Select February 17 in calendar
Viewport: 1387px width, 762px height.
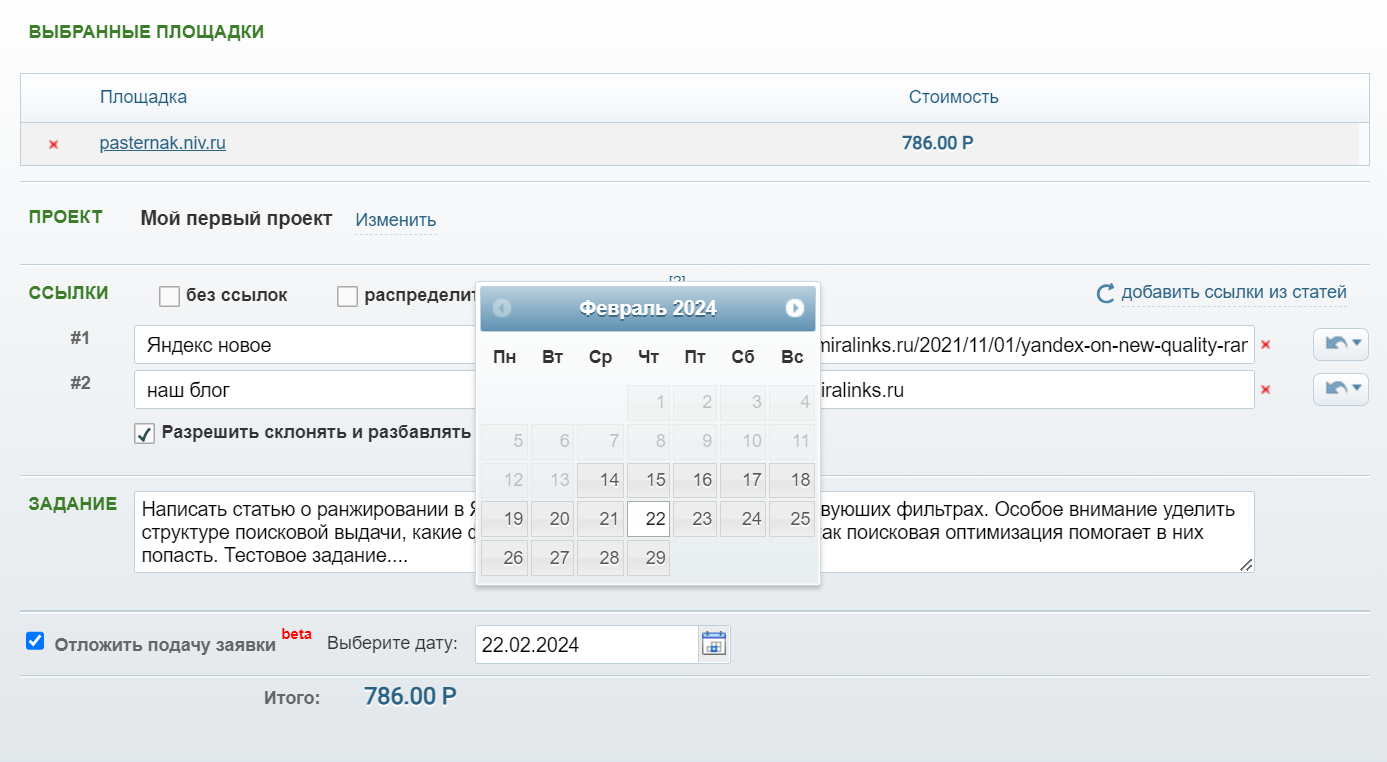pos(743,480)
